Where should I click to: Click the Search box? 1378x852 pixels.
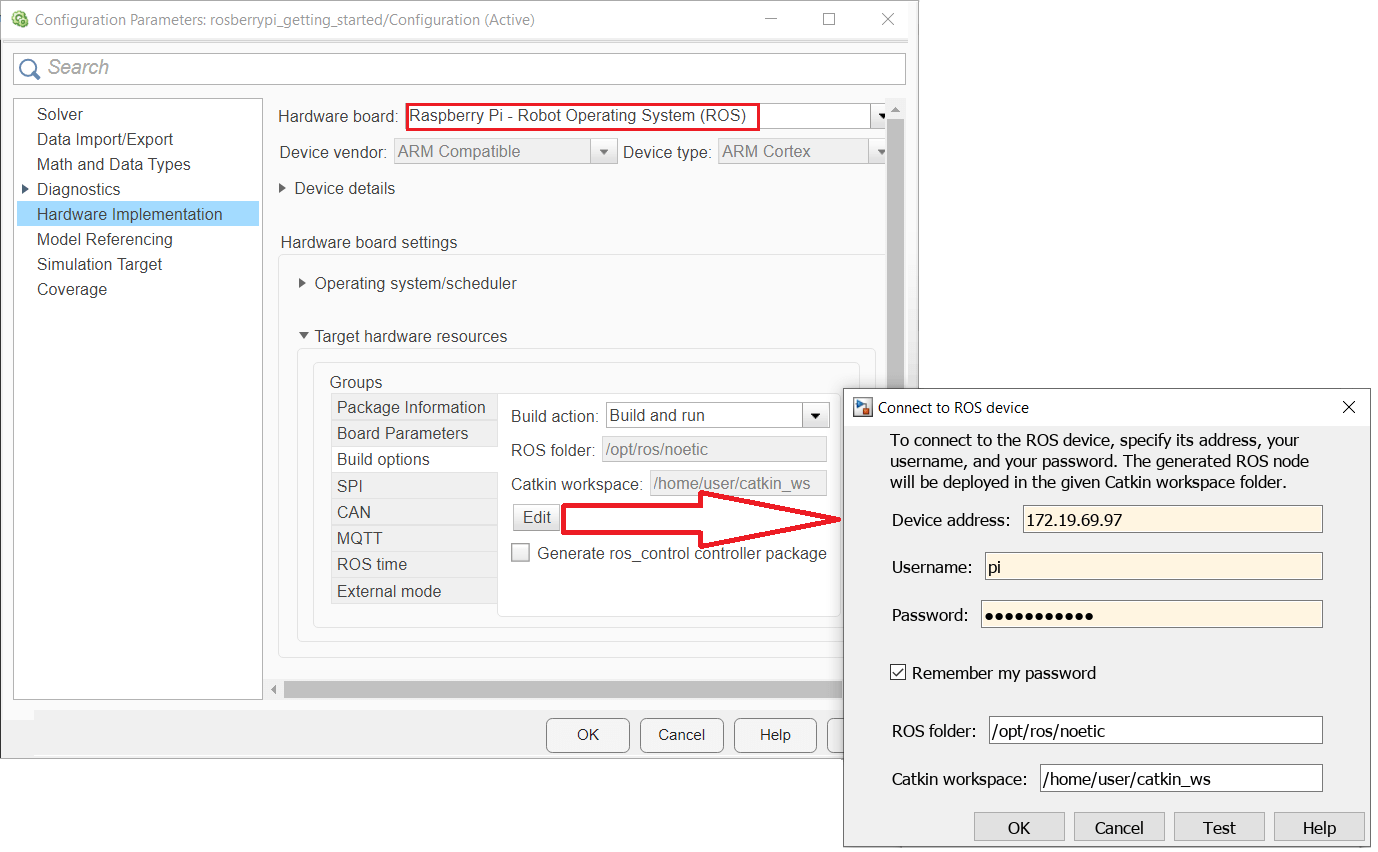(x=459, y=68)
